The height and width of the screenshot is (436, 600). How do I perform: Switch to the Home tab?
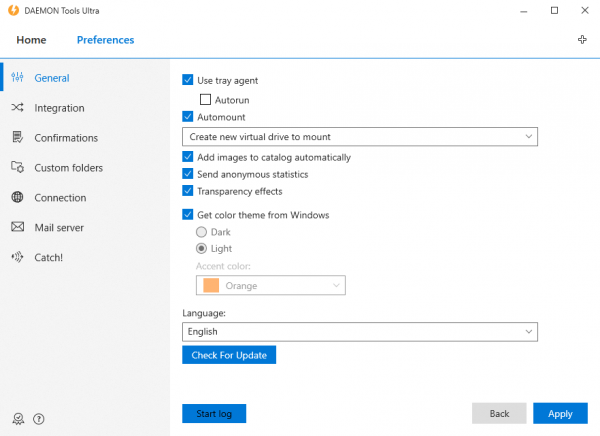click(x=31, y=40)
